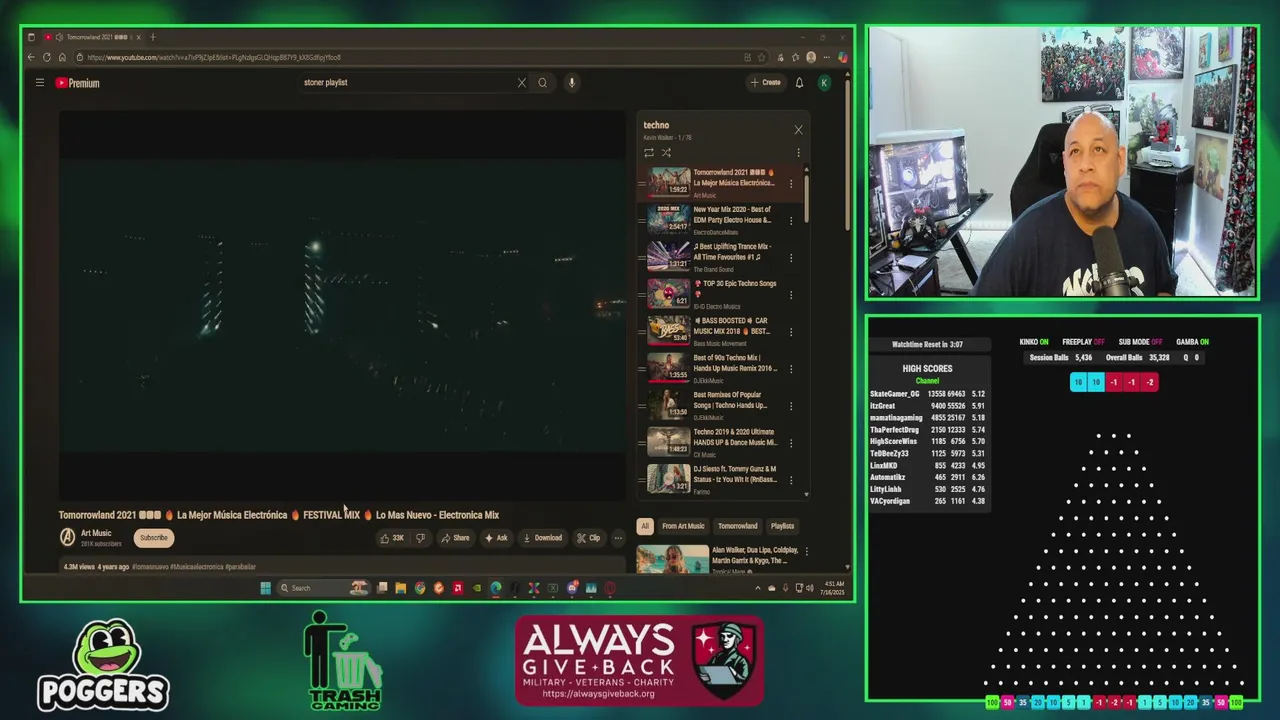Image resolution: width=1280 pixels, height=720 pixels.
Task: Select the Playlists filter chip
Action: [x=782, y=526]
